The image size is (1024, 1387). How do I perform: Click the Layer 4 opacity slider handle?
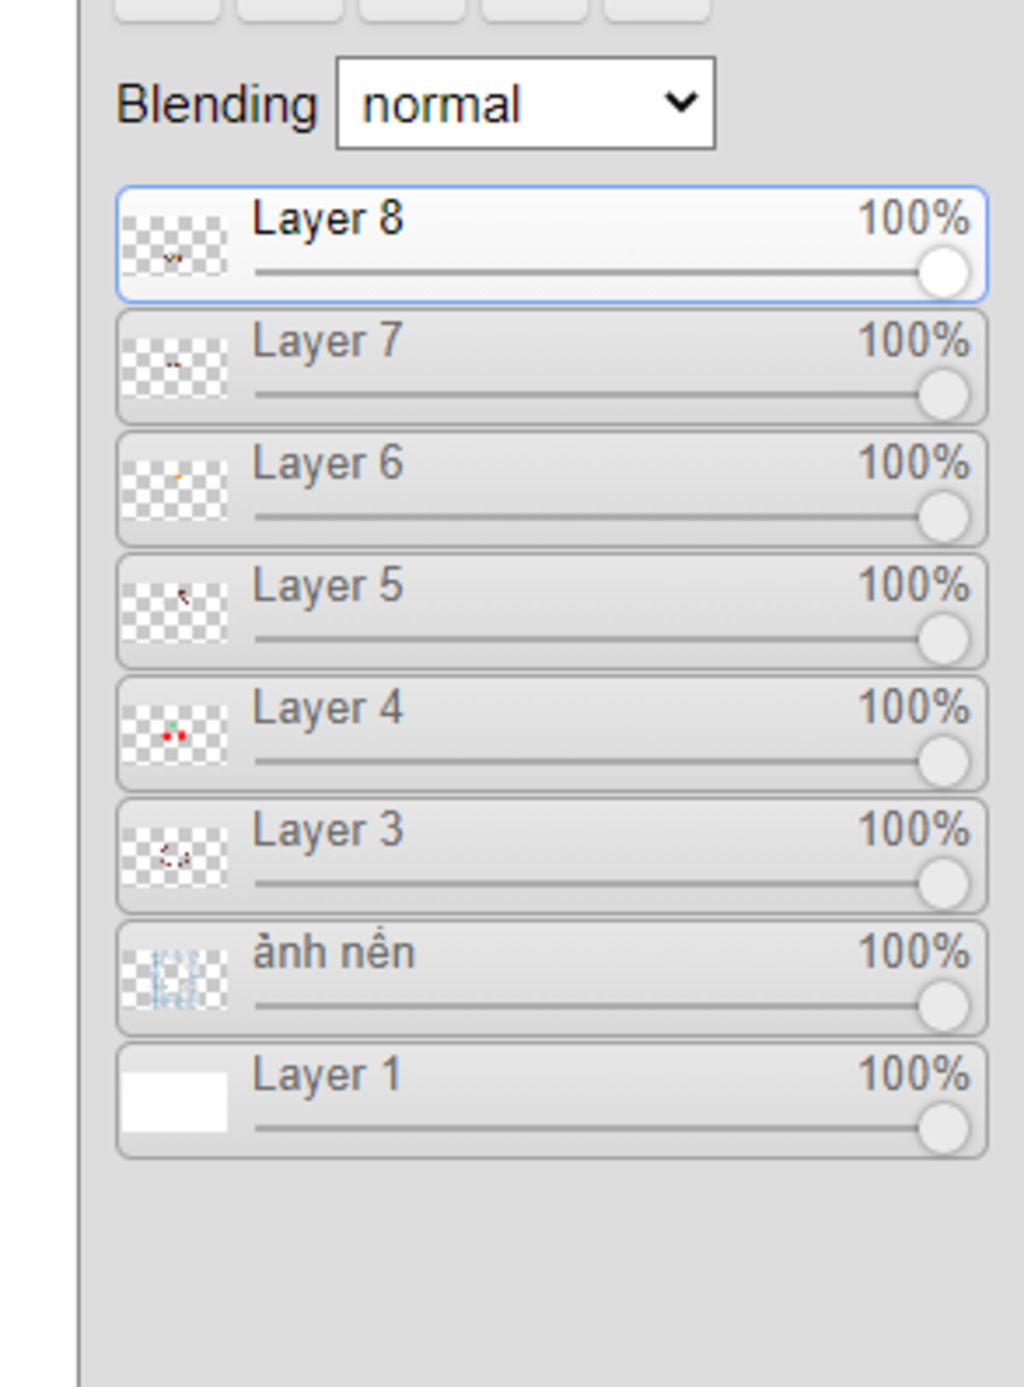943,761
